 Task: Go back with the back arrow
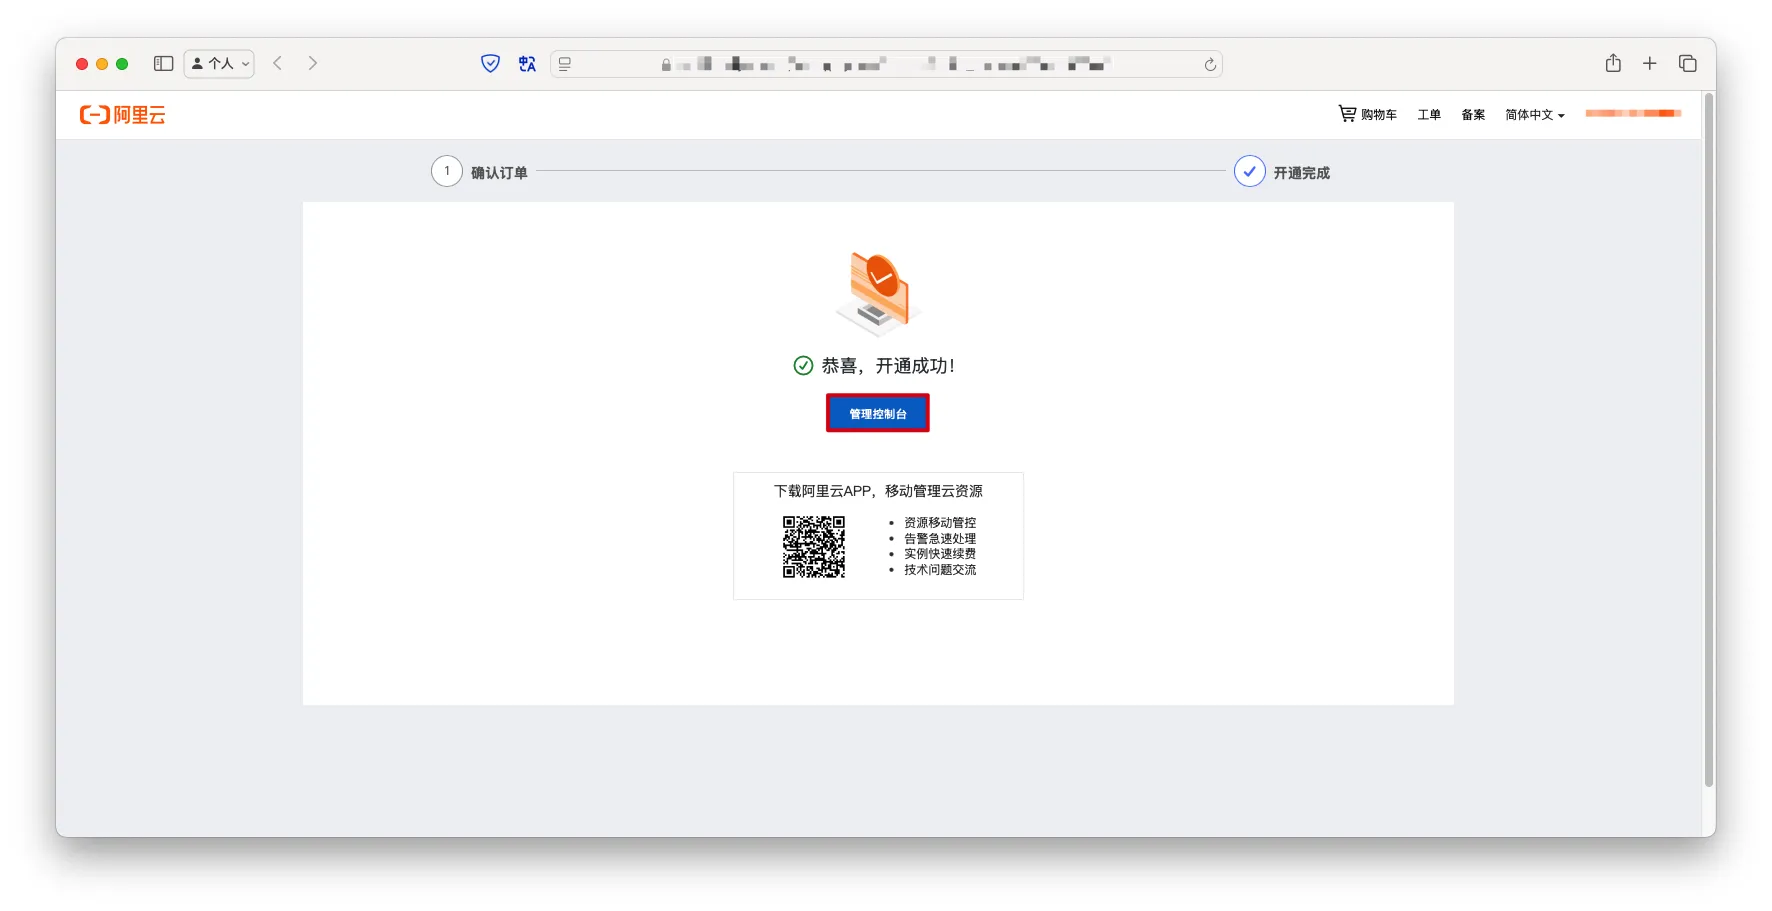pos(278,64)
